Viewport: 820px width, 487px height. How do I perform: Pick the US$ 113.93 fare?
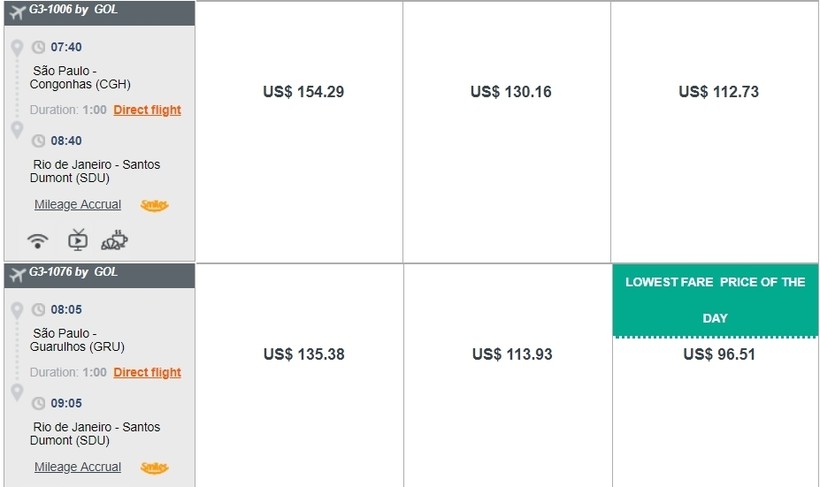(512, 355)
